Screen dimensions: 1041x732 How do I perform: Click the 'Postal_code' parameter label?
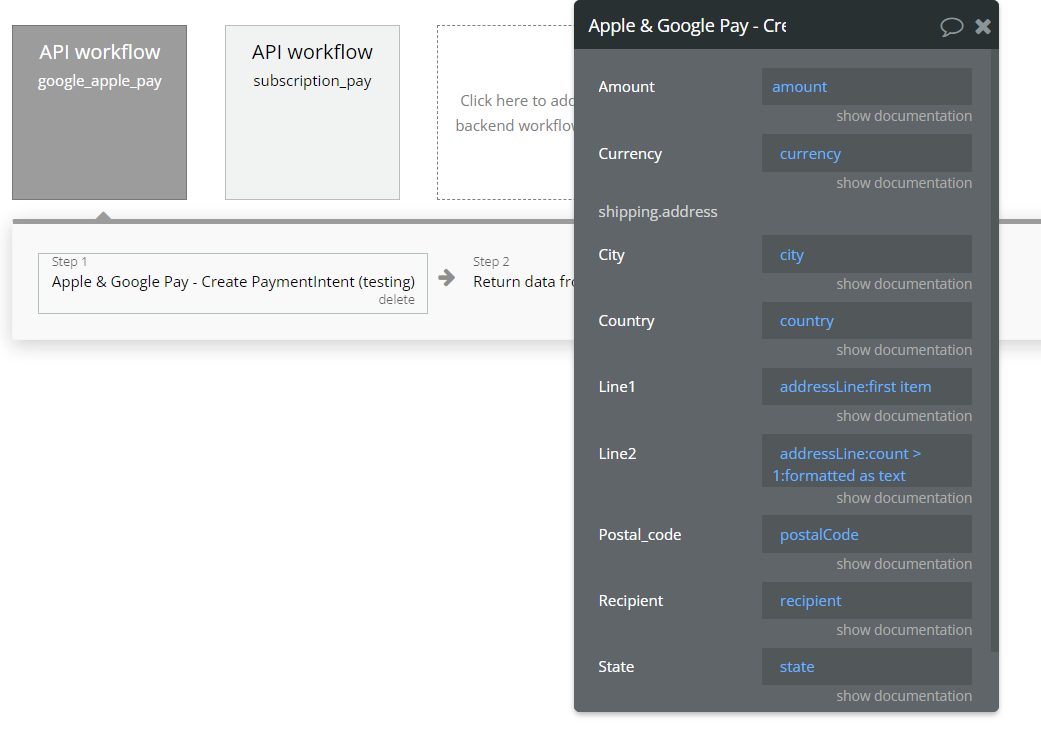(639, 535)
